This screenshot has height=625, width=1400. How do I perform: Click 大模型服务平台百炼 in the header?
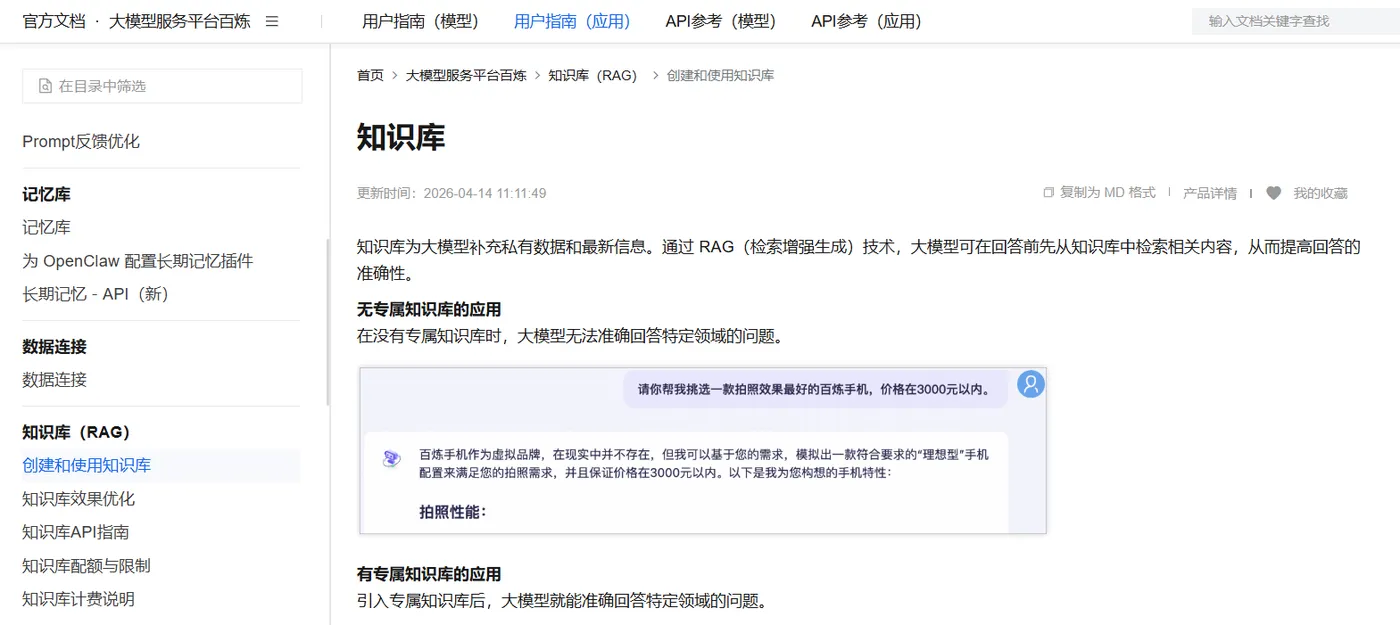(x=180, y=21)
